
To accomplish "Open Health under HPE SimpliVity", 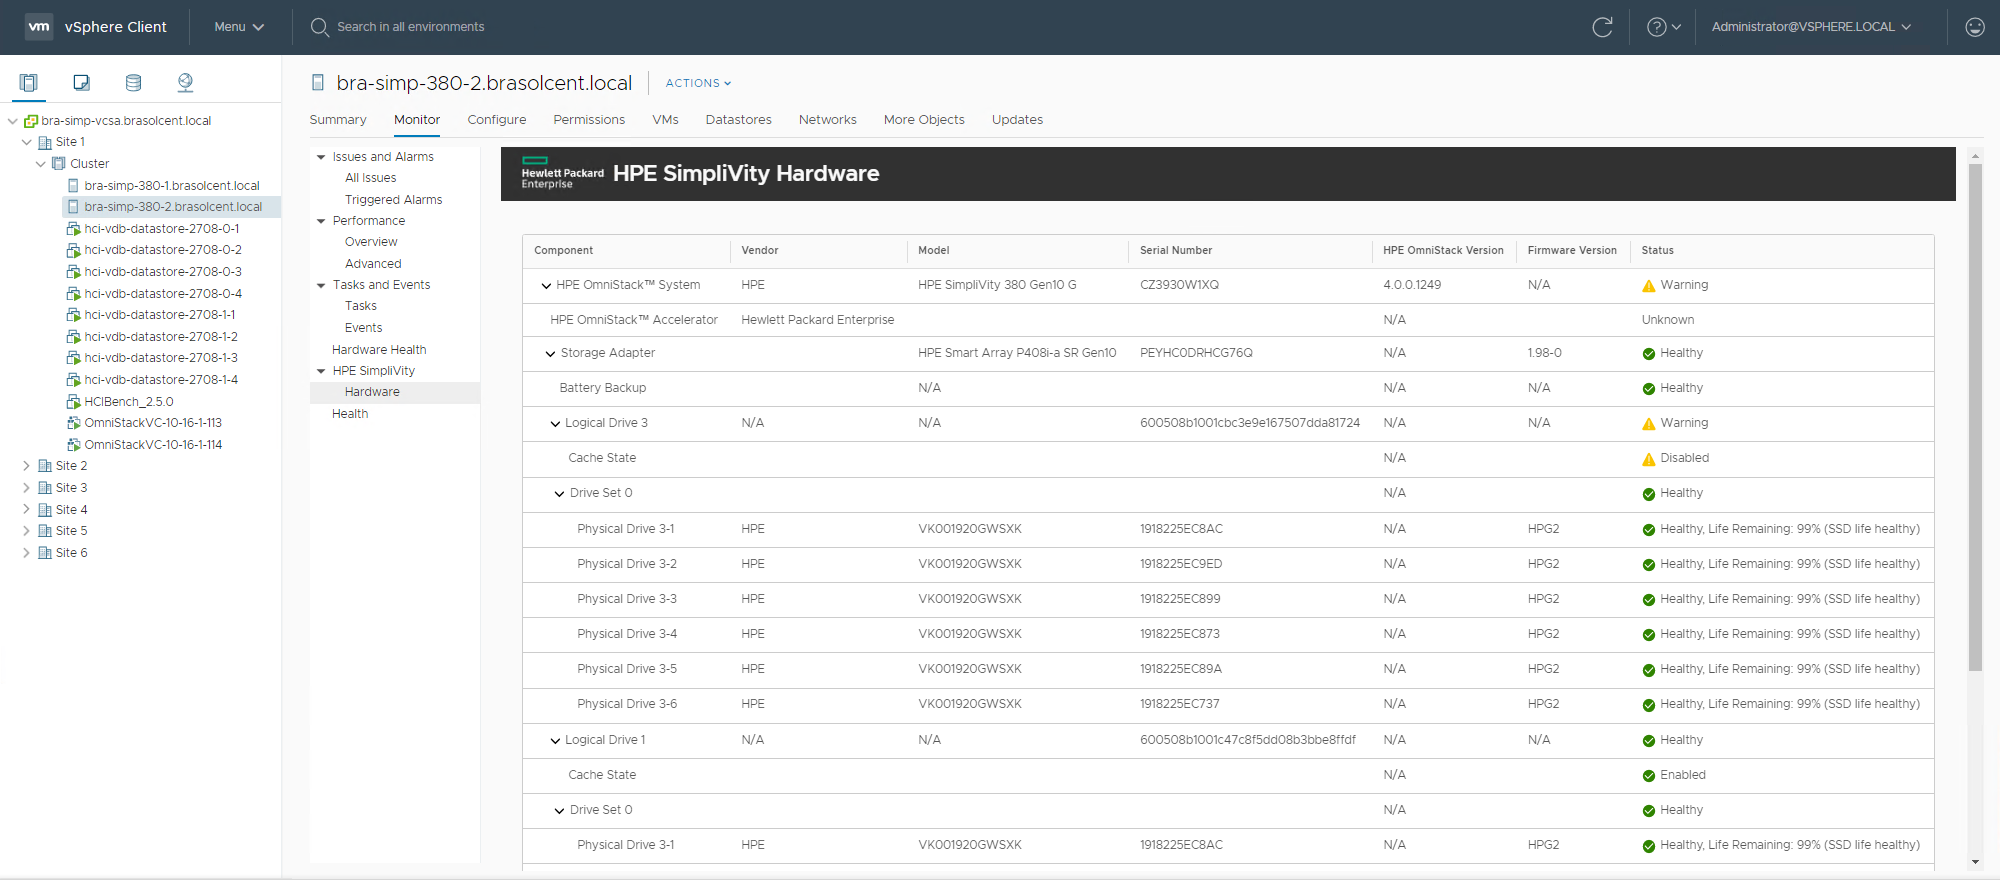I will (x=350, y=414).
